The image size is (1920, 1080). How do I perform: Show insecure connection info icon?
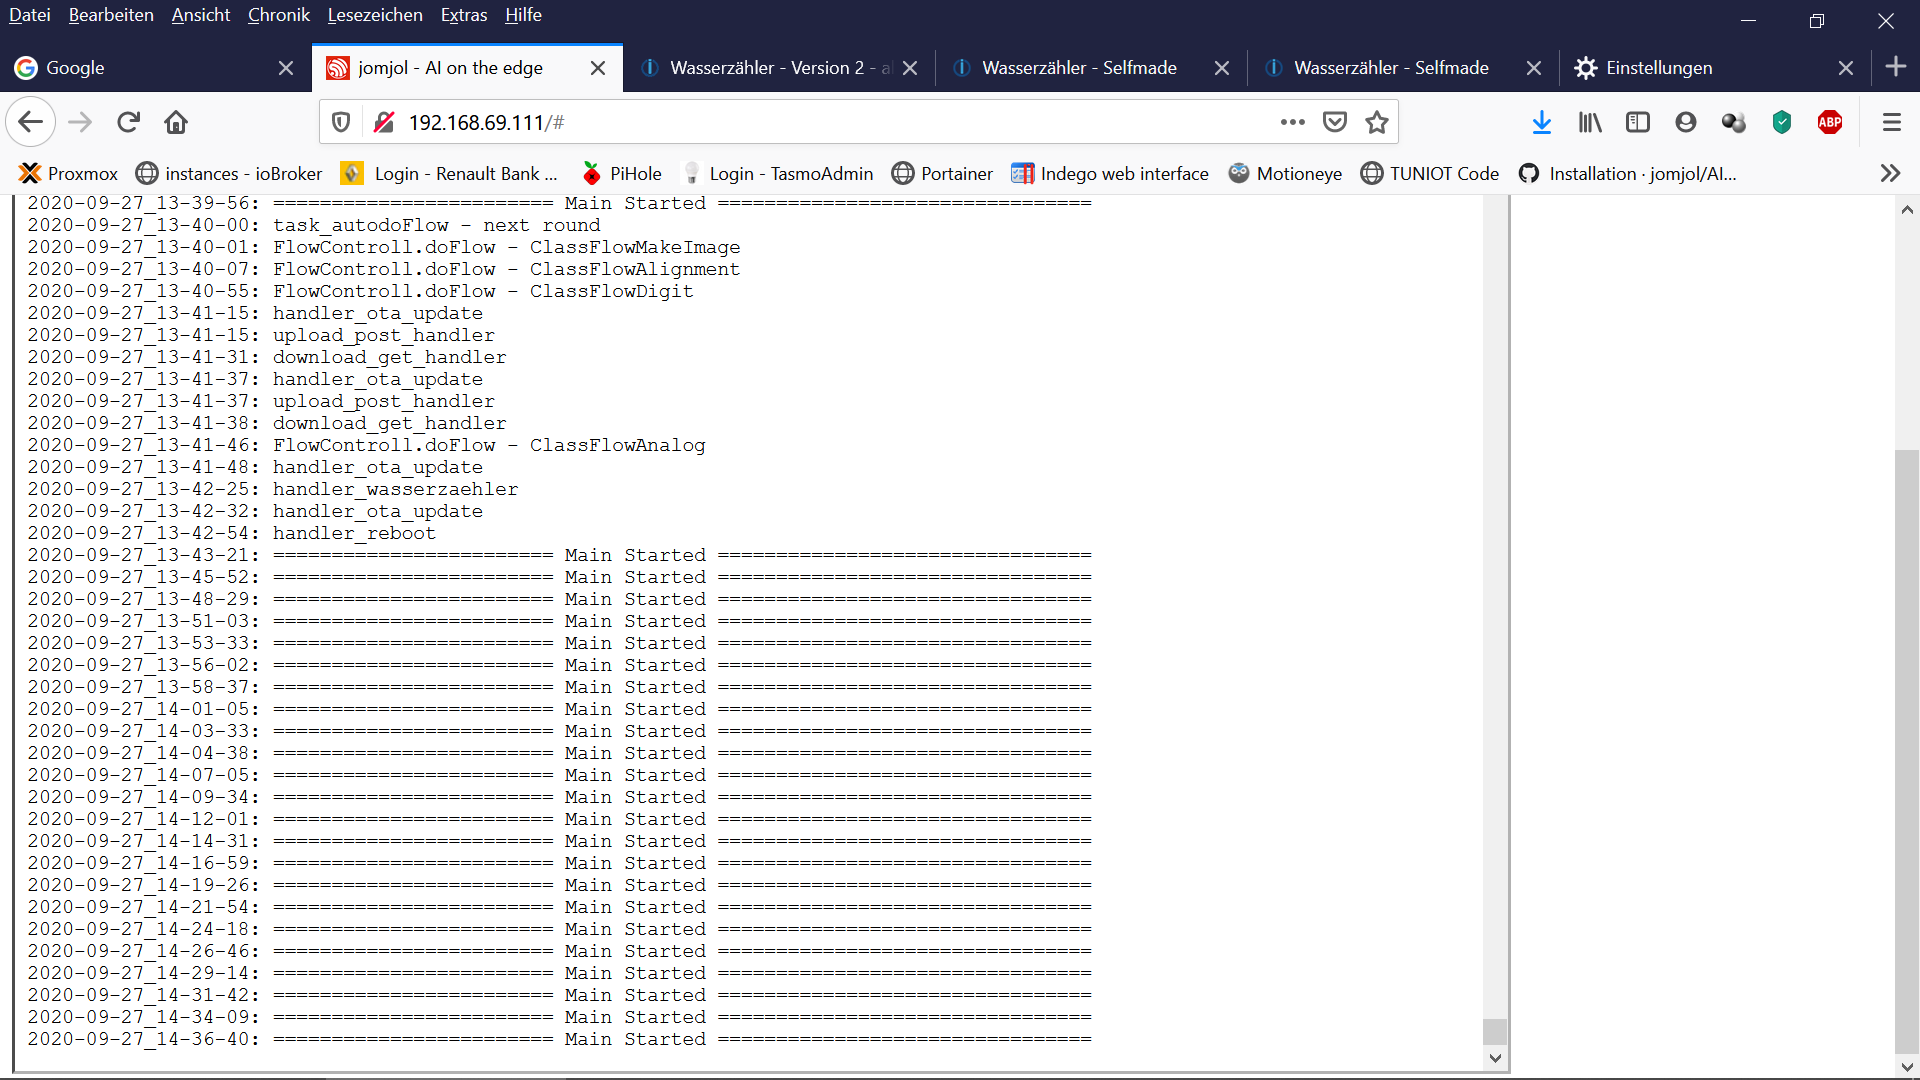click(x=384, y=122)
